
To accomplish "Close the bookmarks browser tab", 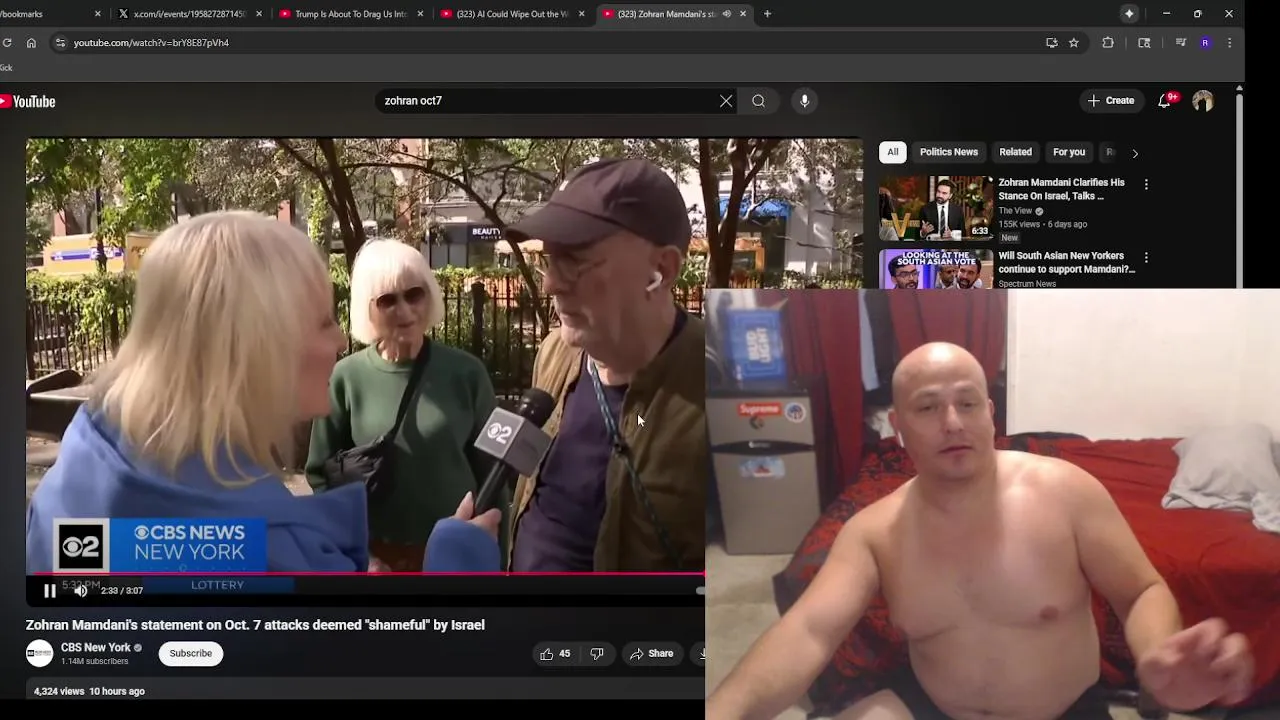I will pyautogui.click(x=98, y=14).
